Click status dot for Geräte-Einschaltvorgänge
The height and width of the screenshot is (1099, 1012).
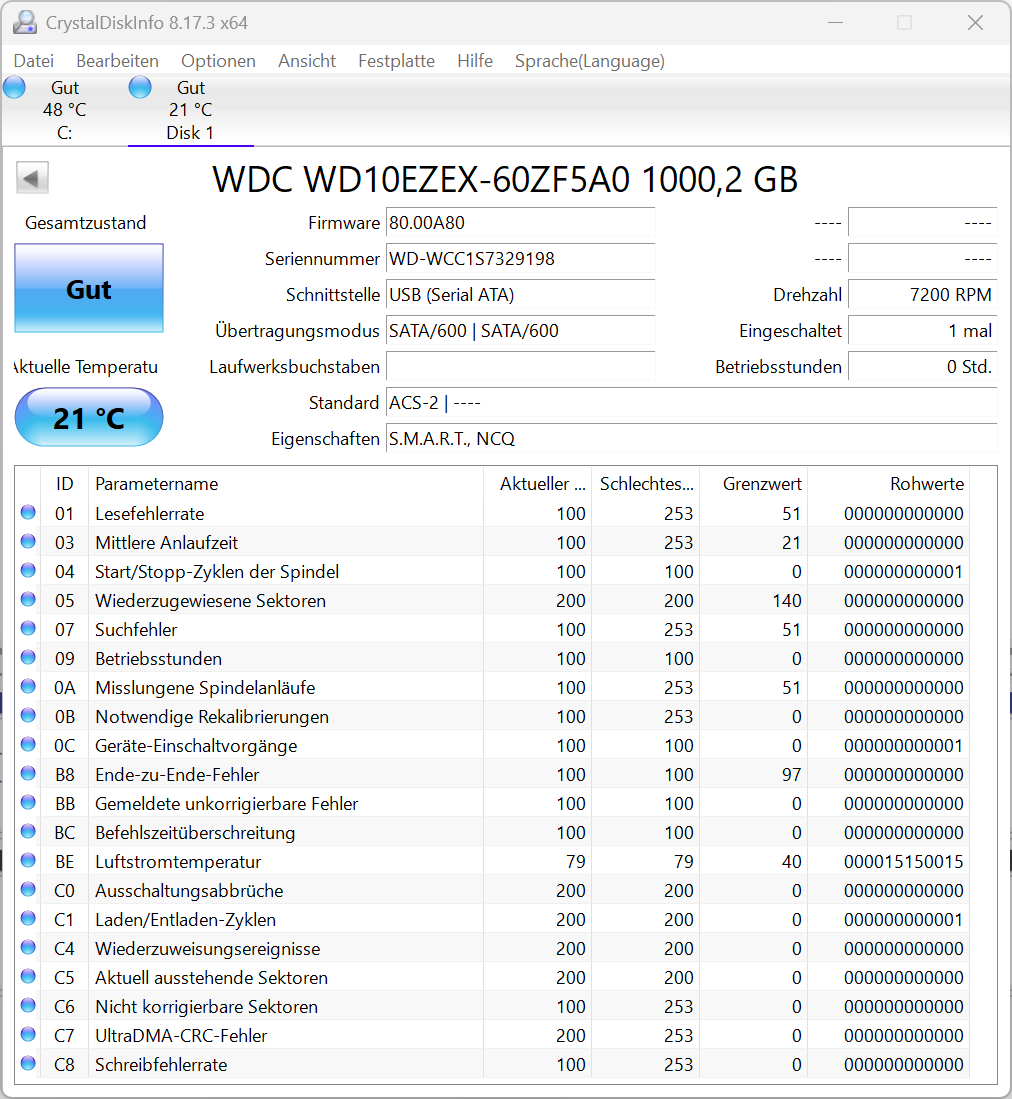coord(28,744)
